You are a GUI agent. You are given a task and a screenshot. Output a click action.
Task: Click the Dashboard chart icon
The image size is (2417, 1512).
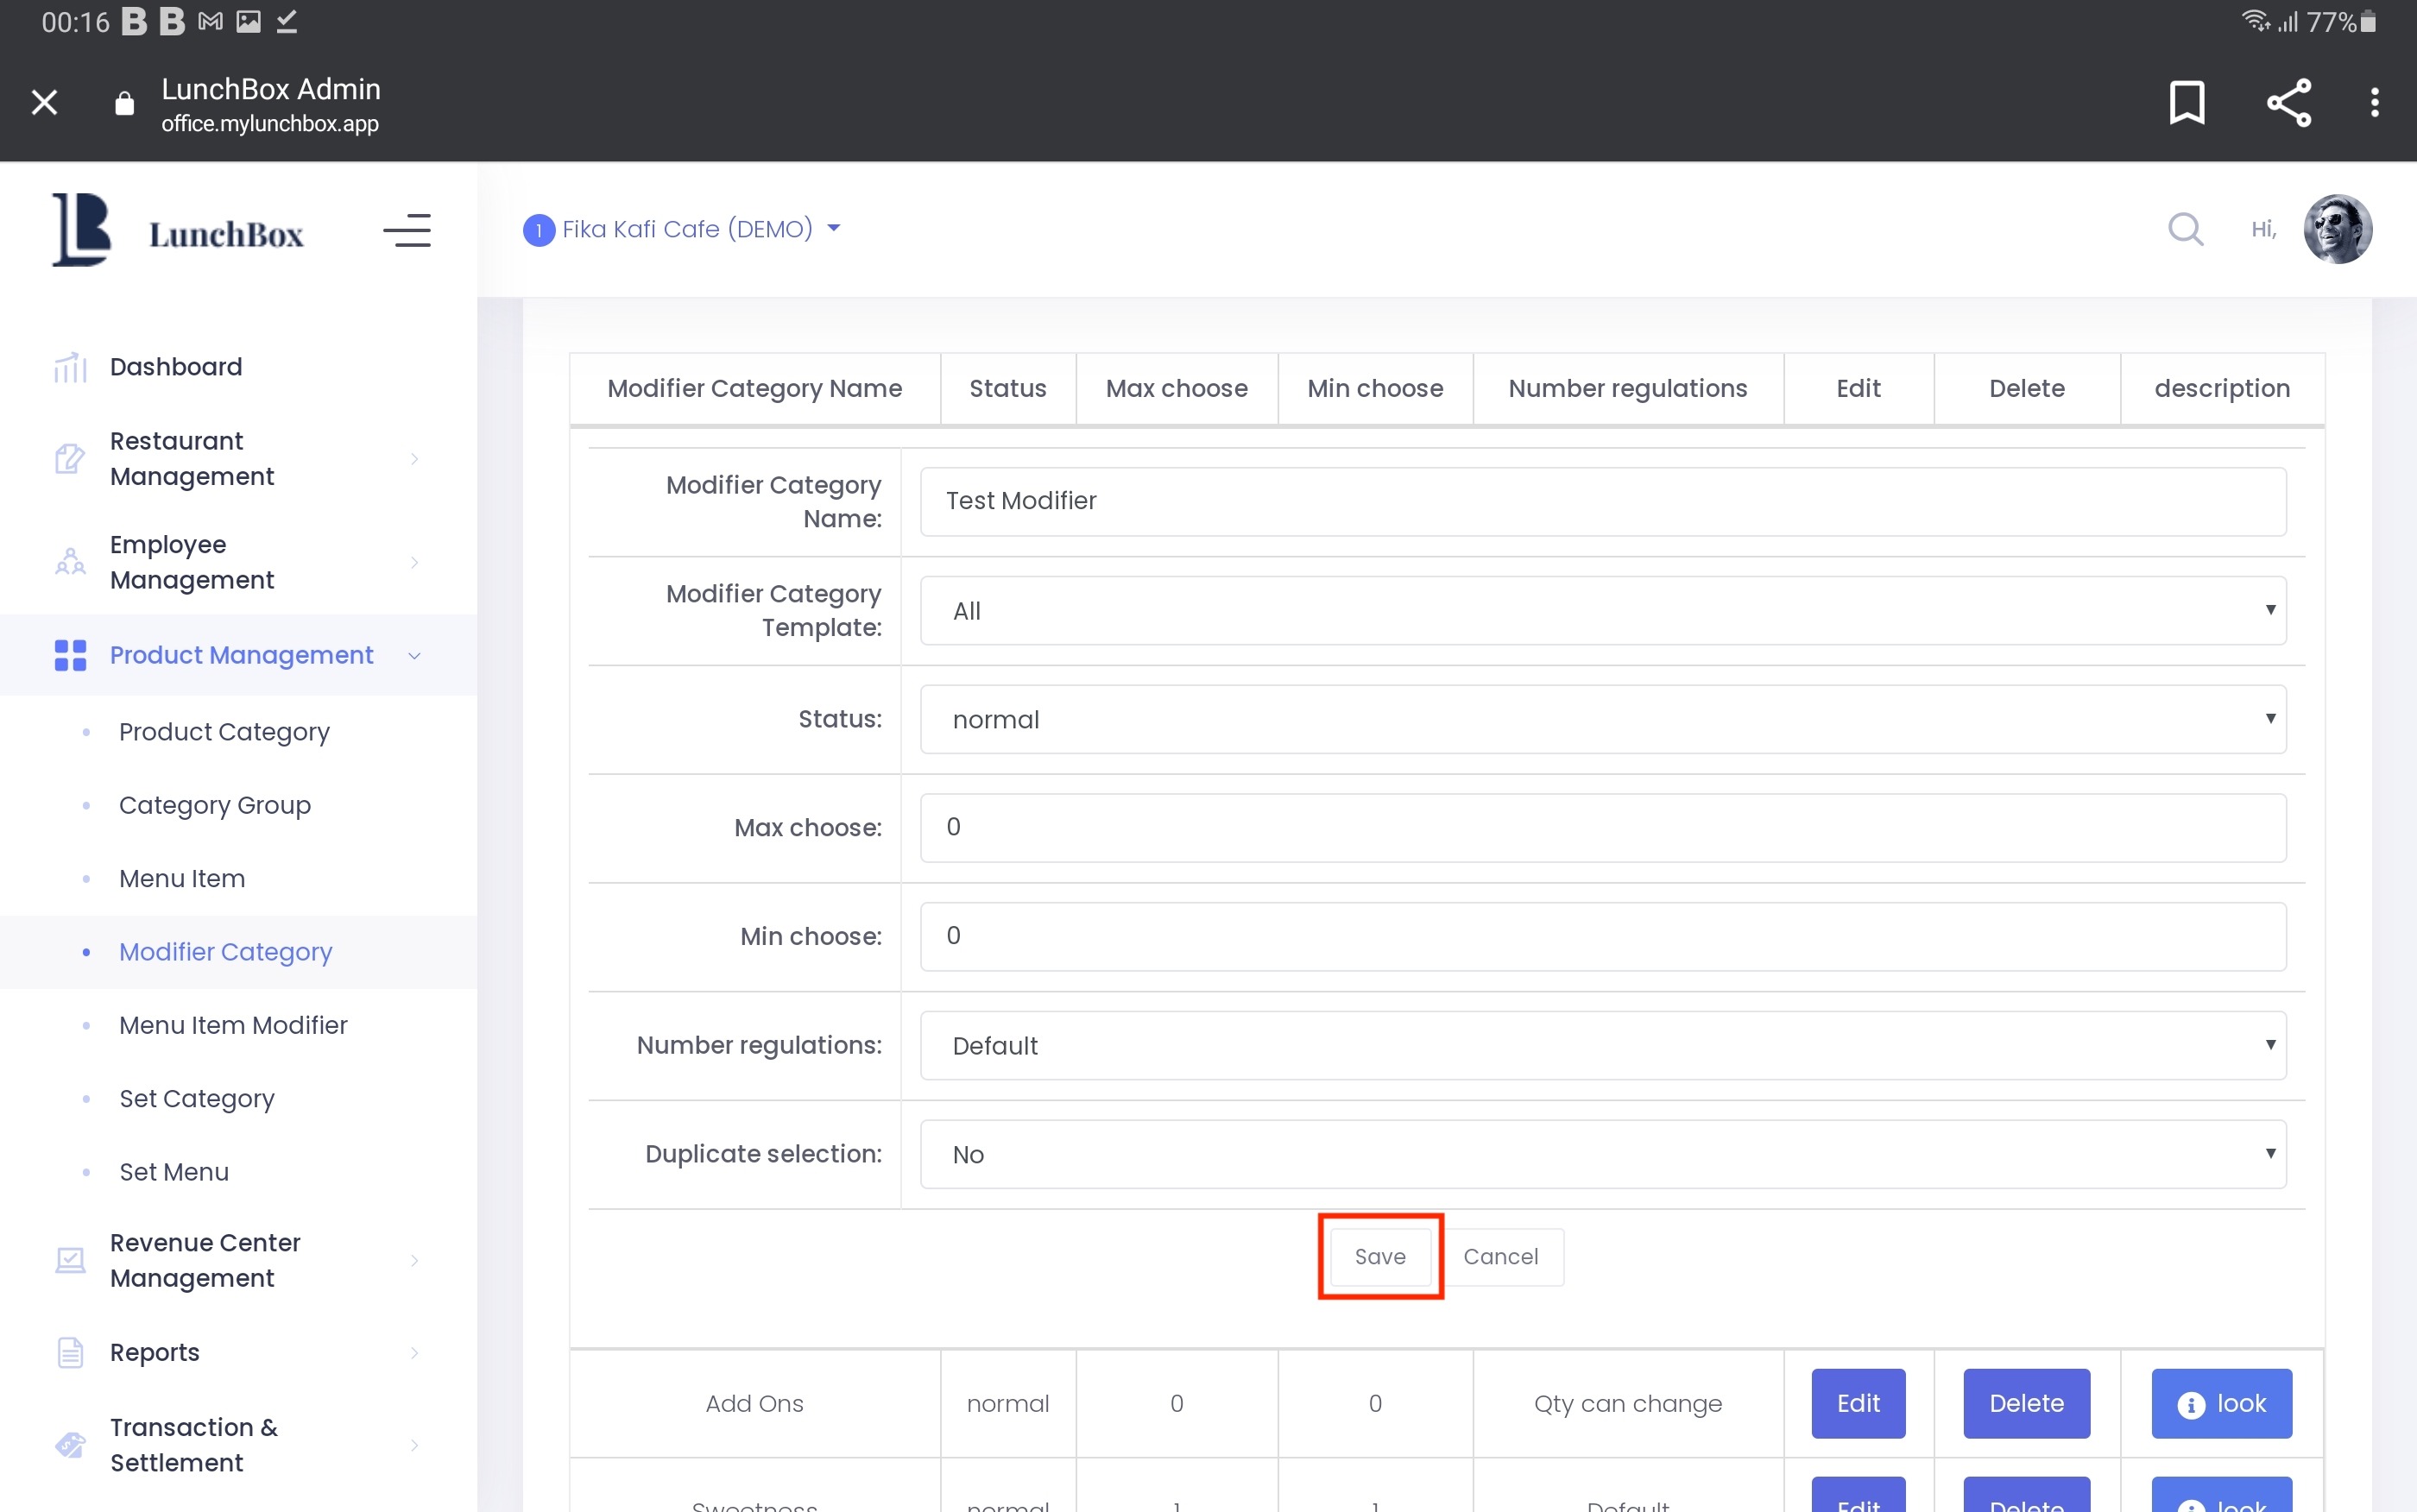point(70,367)
